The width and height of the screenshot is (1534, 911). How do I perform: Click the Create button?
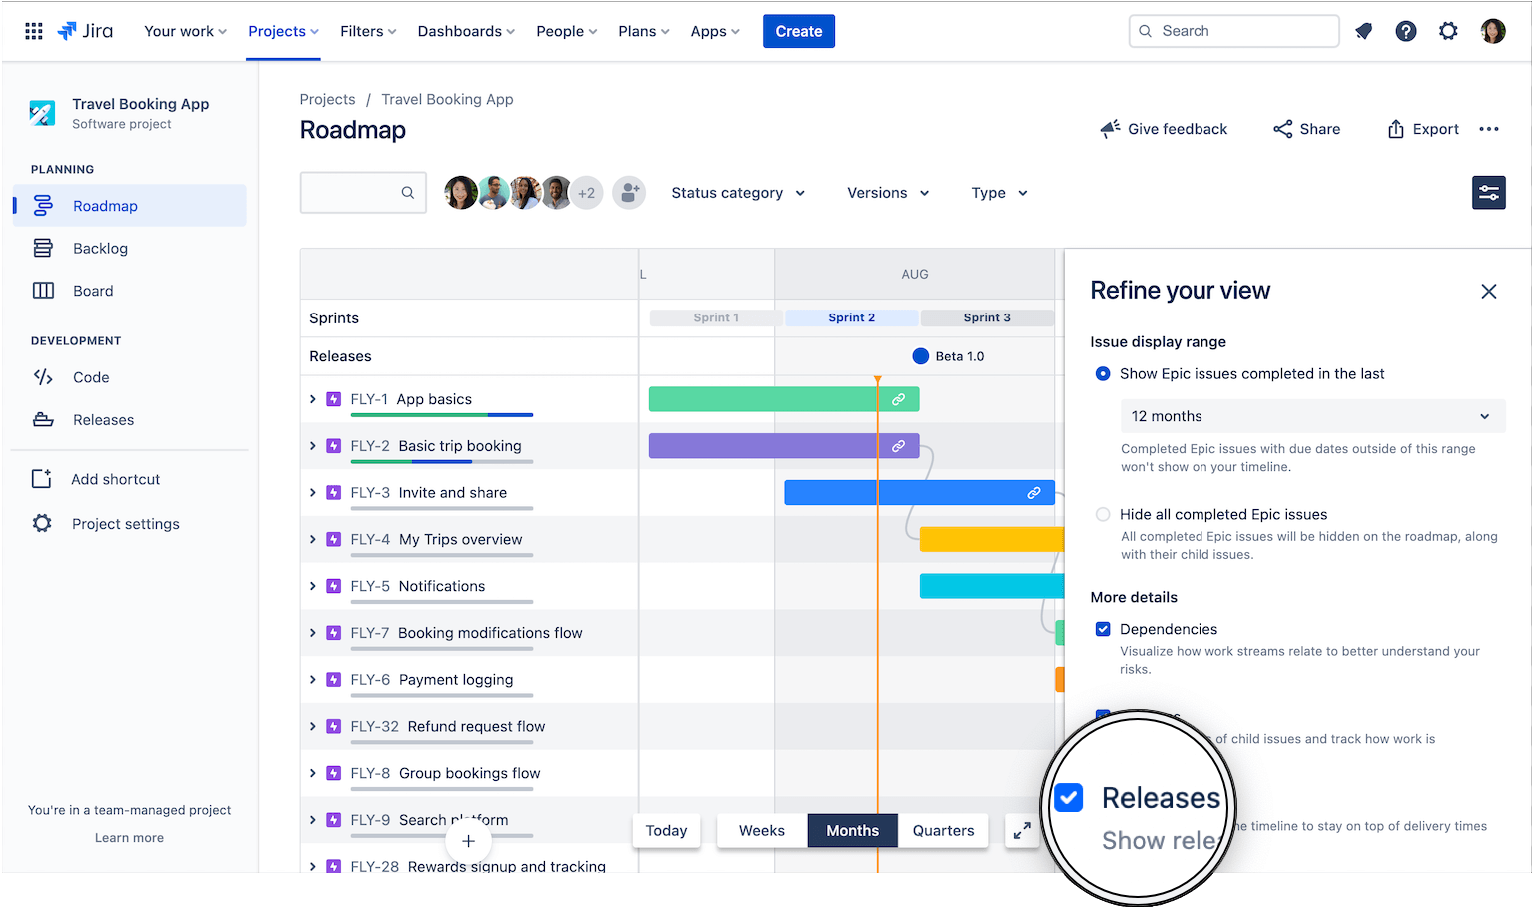[798, 31]
